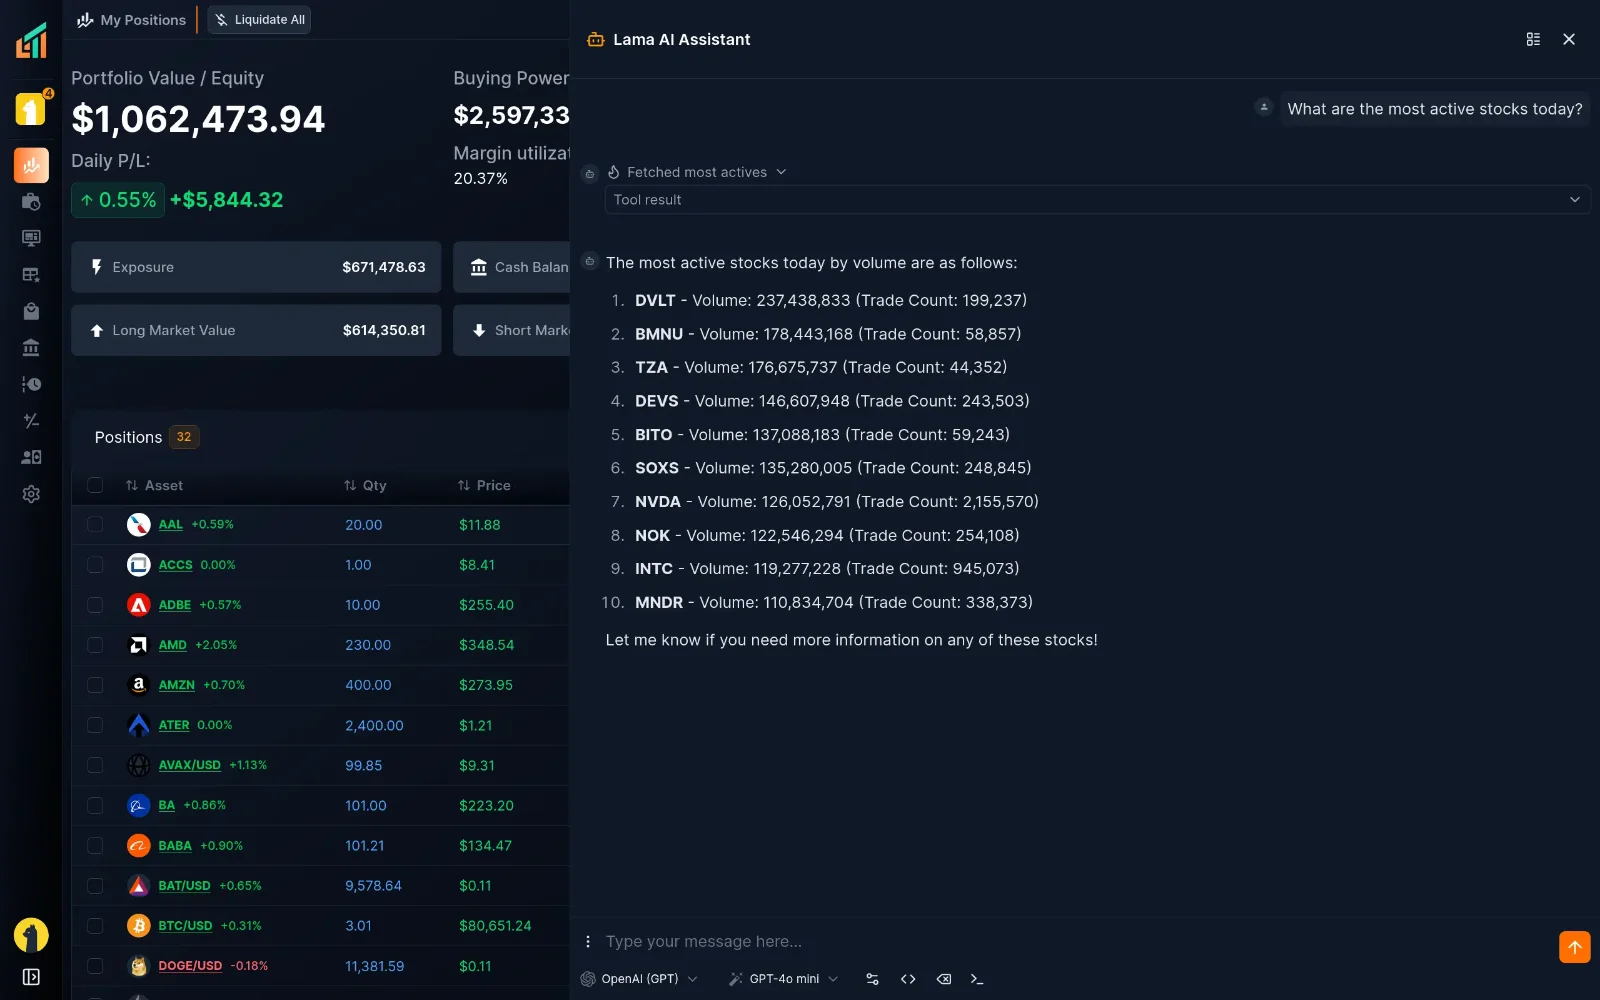The width and height of the screenshot is (1600, 1000).
Task: Click the Positions count badge 32
Action: click(x=184, y=437)
